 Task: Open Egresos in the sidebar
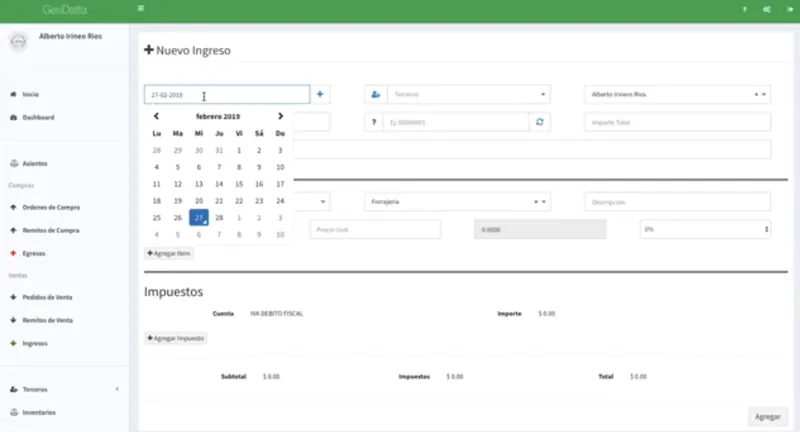coord(34,253)
